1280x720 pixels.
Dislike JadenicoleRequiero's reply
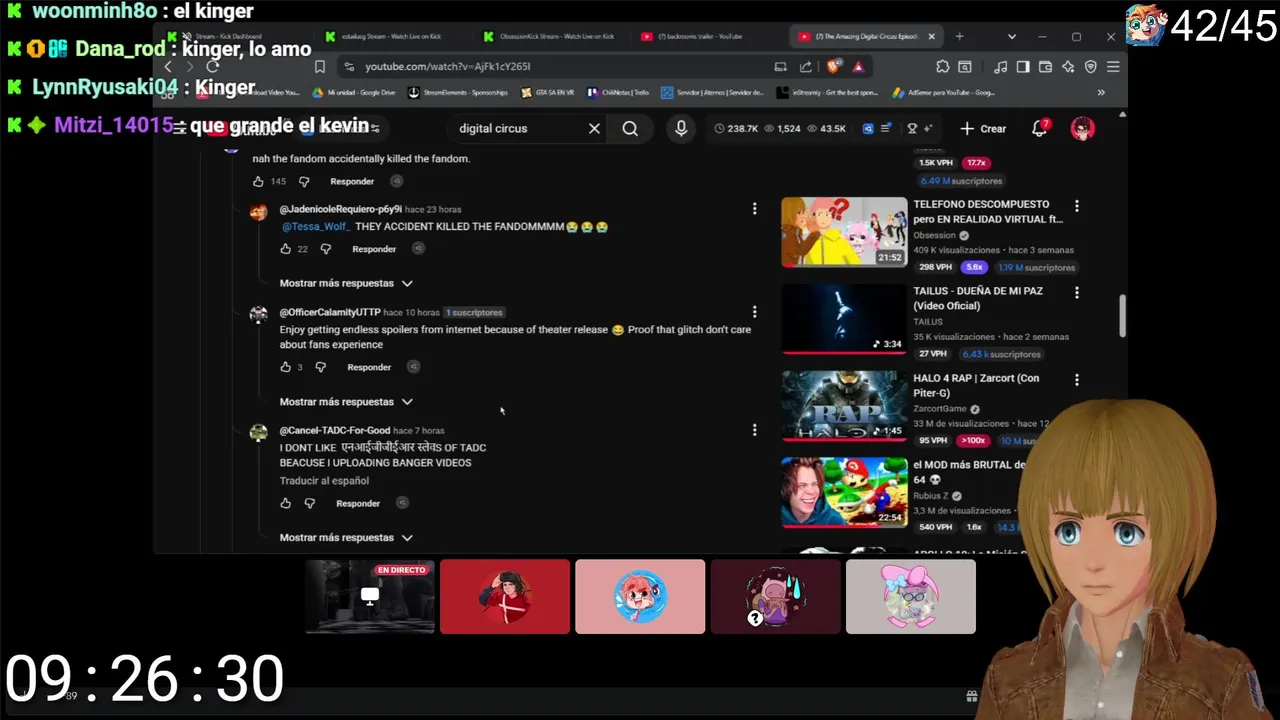[325, 249]
